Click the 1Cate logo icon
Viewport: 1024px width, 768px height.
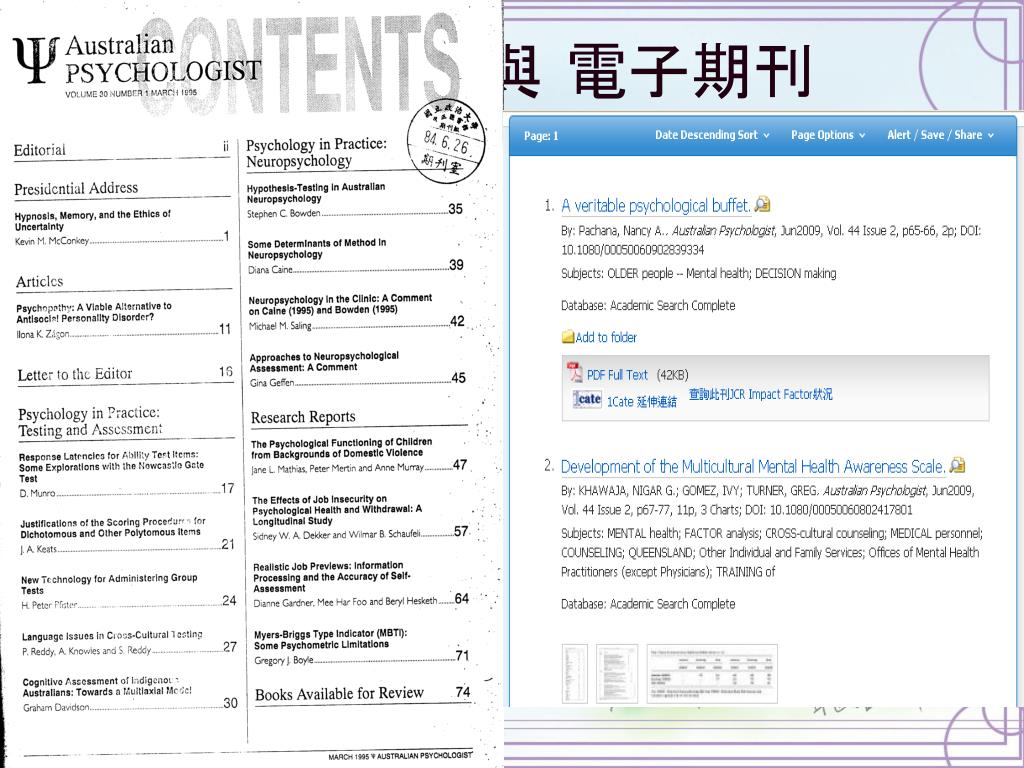(x=586, y=399)
